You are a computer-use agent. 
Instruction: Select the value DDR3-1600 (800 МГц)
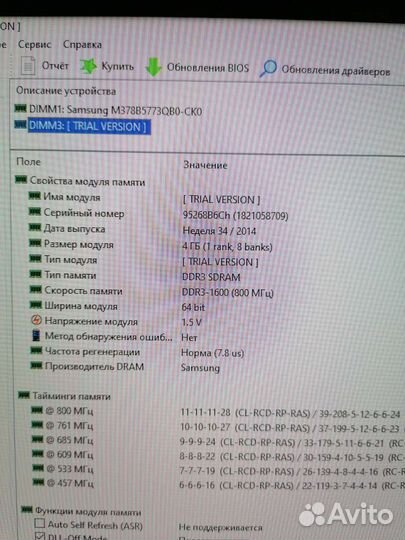[228, 292]
